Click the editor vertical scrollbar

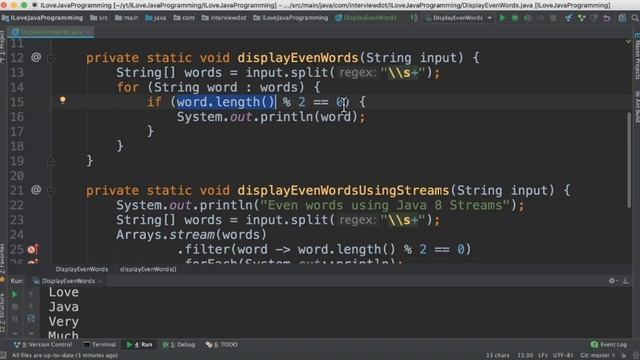(629, 159)
